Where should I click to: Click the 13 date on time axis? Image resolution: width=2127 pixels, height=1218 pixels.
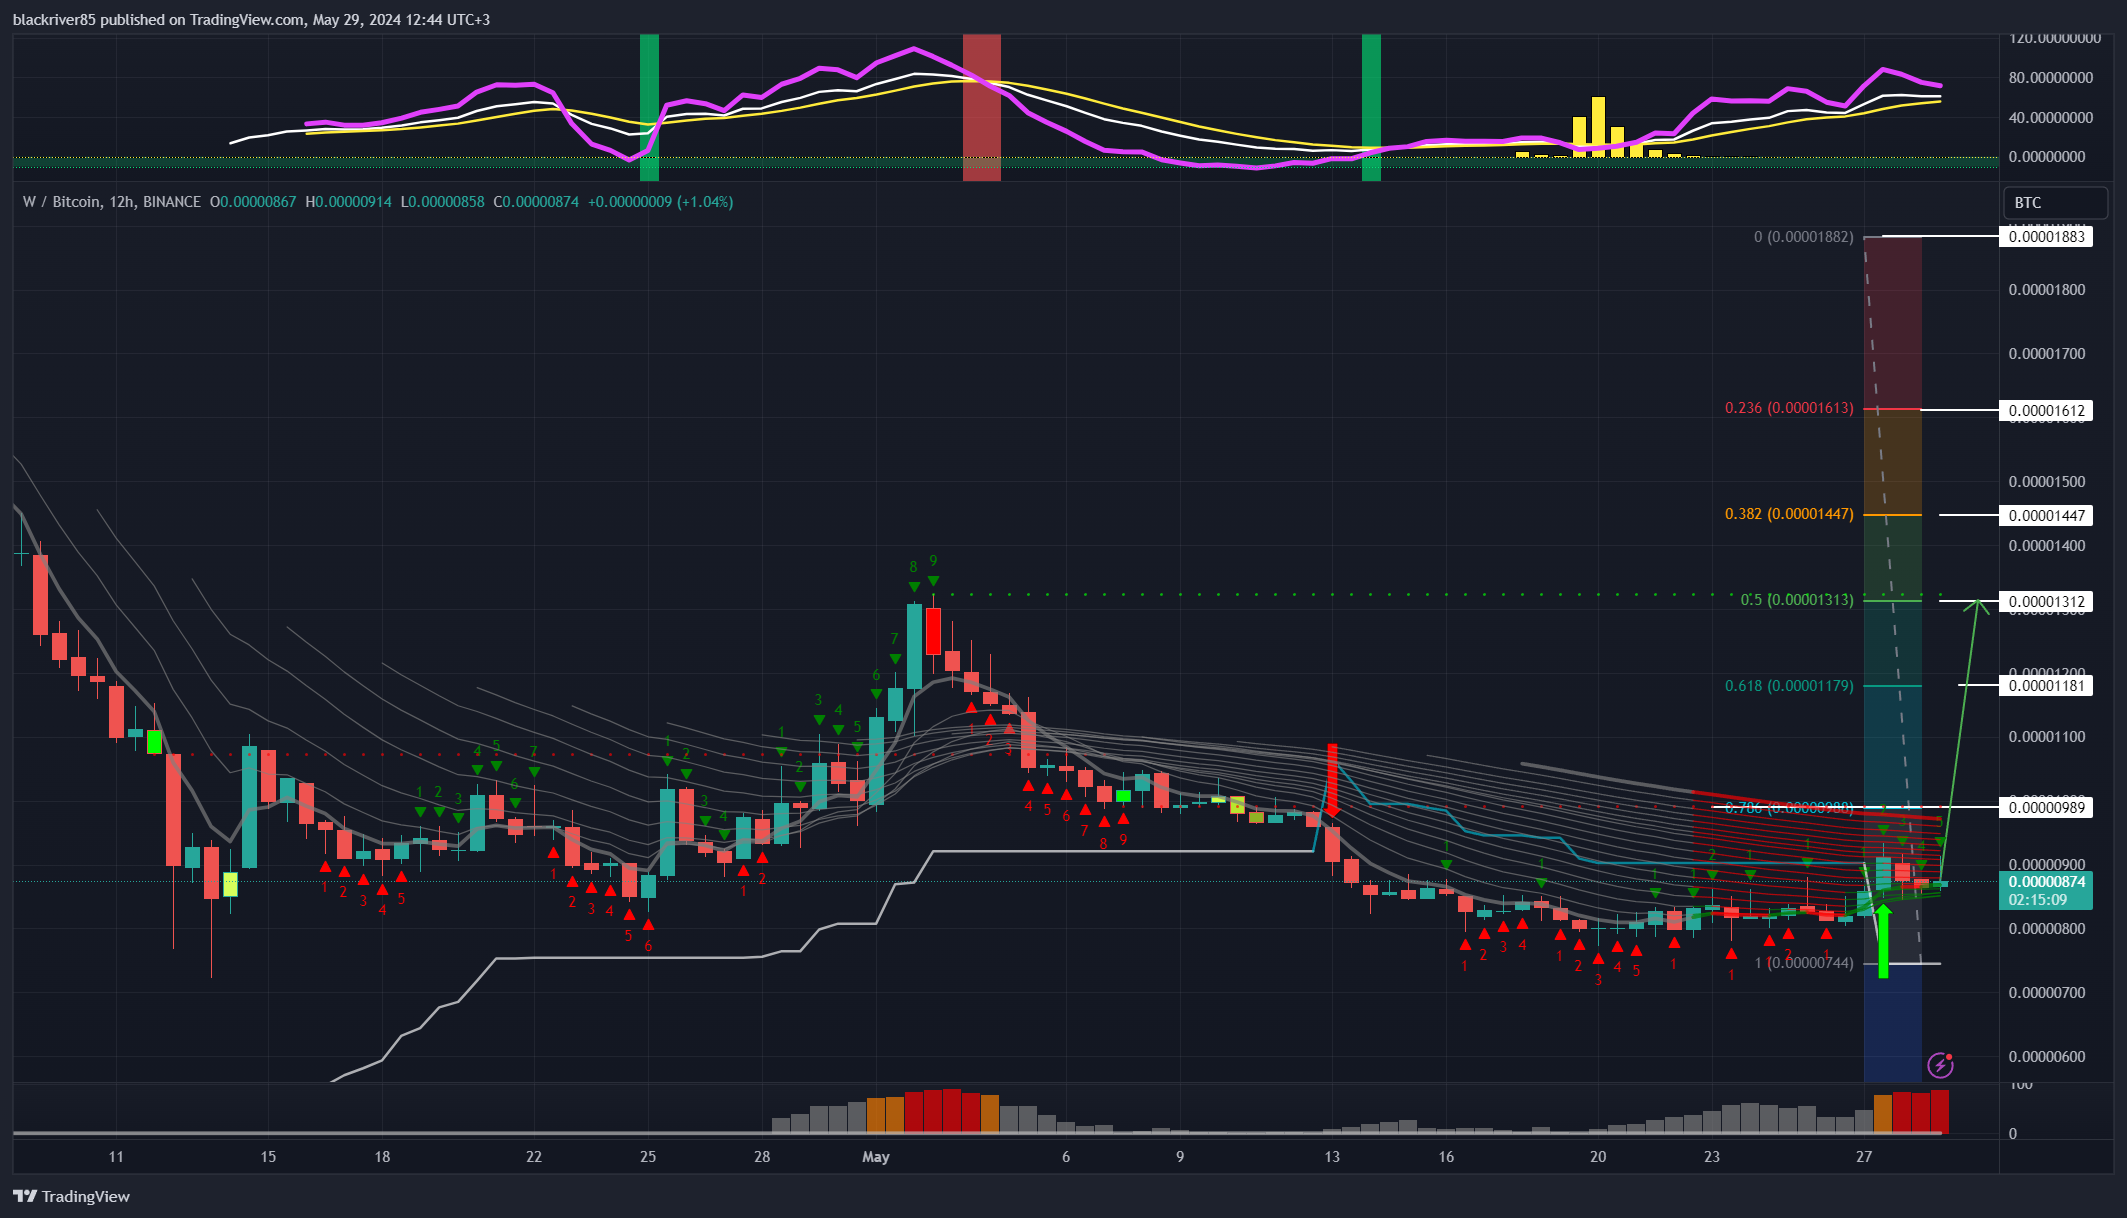click(x=1332, y=1157)
